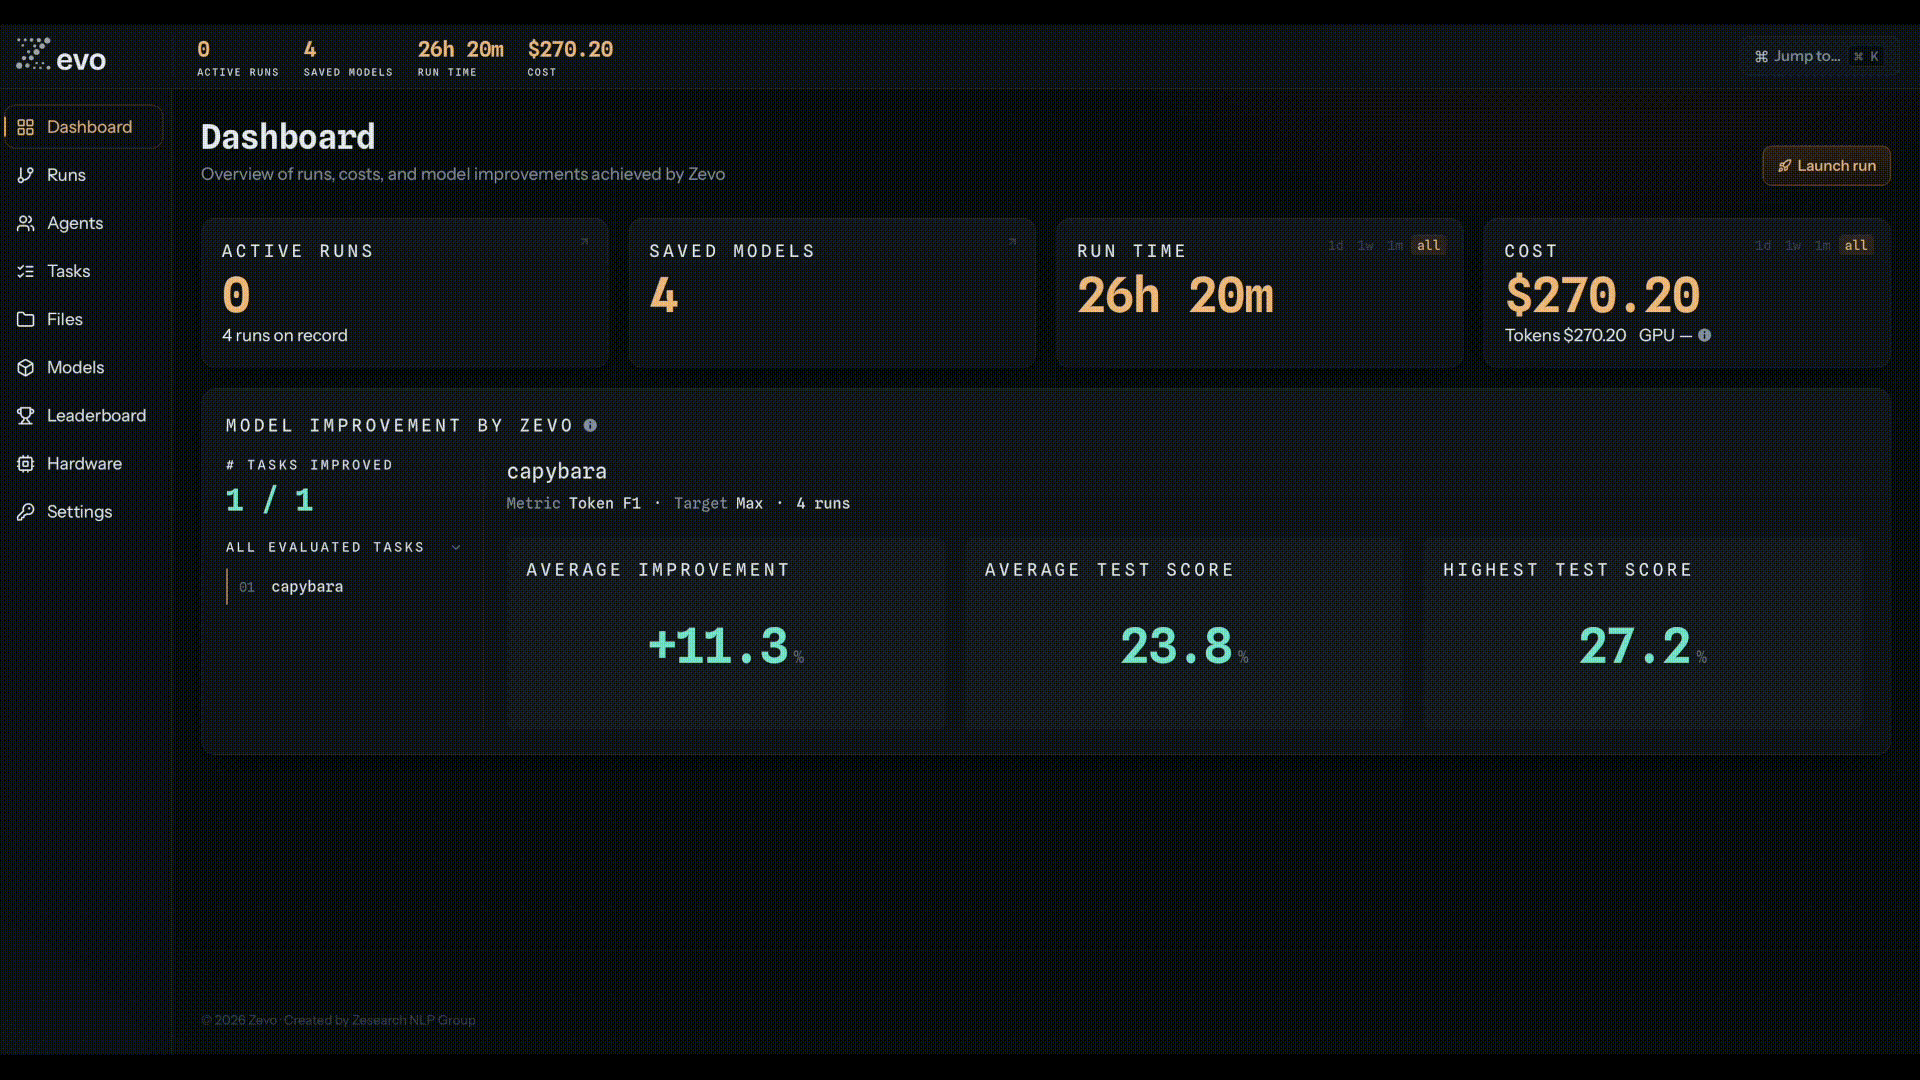Click the 'Tokens $270.20' cost breakdown text
Screen dimensions: 1920x1080
pos(1565,336)
